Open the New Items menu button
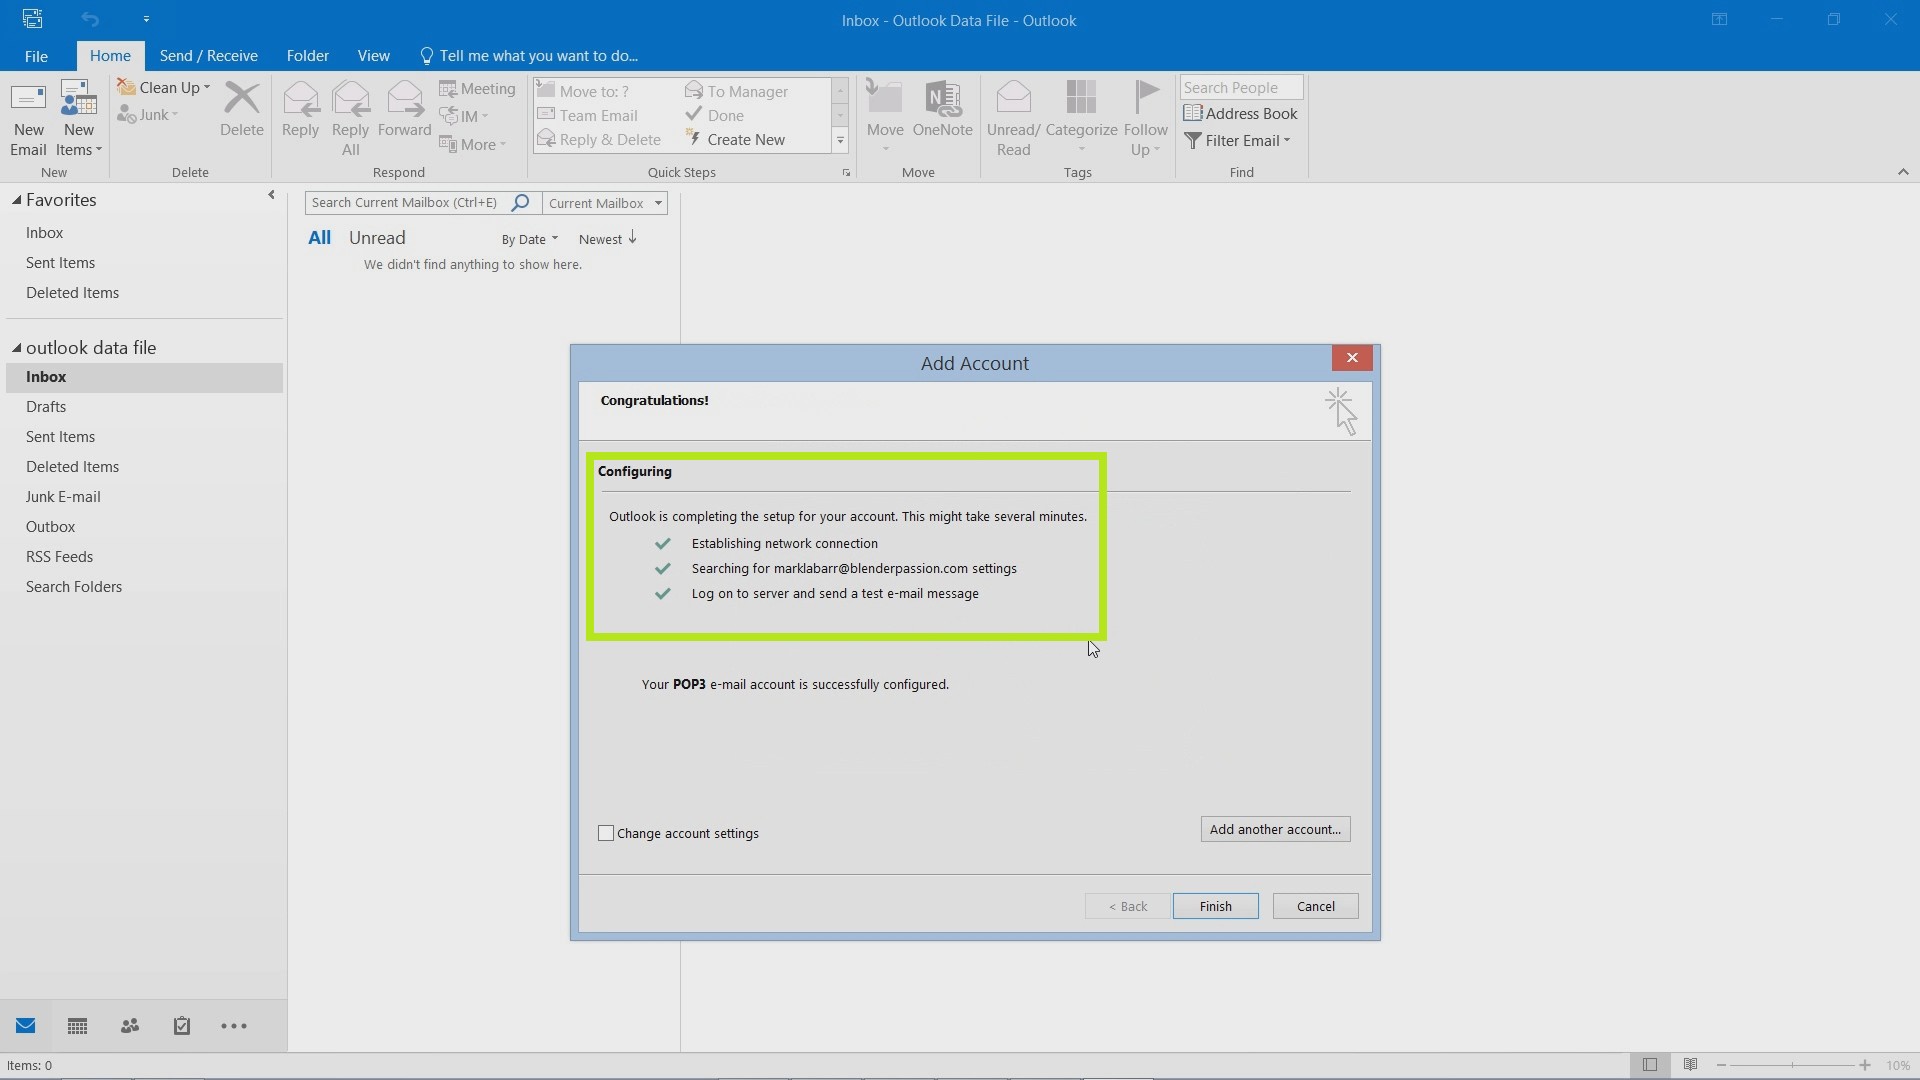This screenshot has width=1920, height=1080. 79,119
